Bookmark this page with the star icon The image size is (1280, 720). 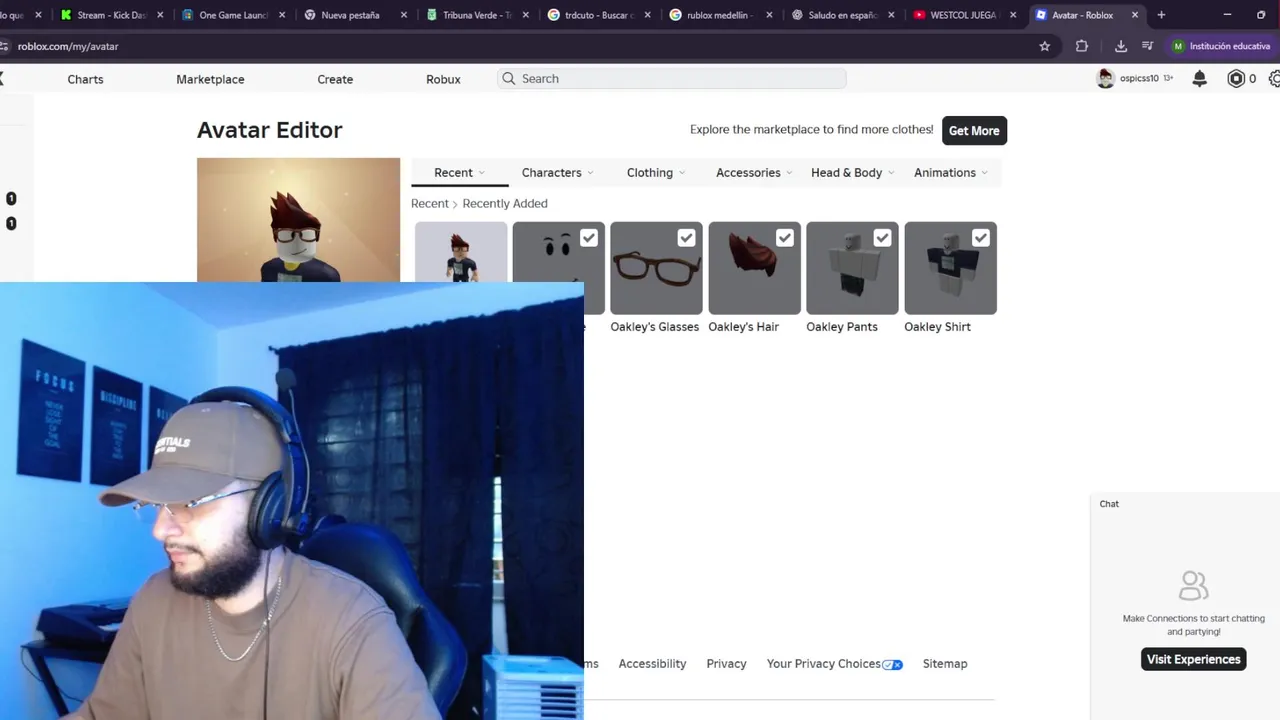coord(1045,46)
